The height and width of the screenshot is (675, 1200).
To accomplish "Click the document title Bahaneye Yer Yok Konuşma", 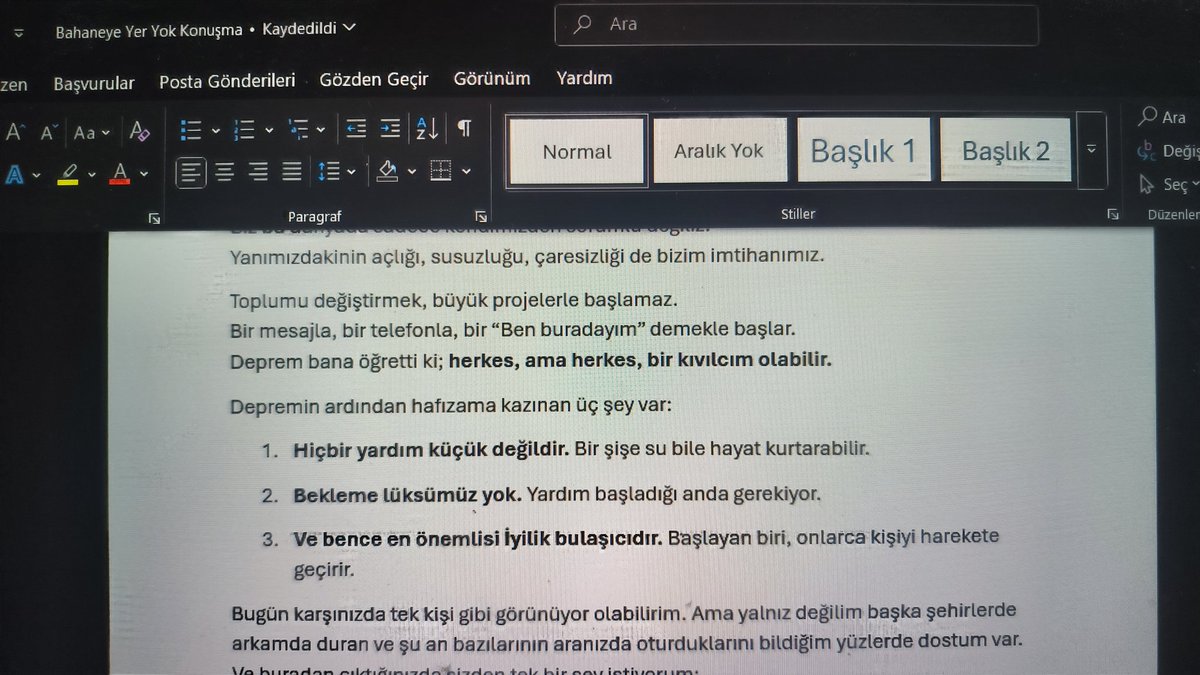I will [149, 30].
